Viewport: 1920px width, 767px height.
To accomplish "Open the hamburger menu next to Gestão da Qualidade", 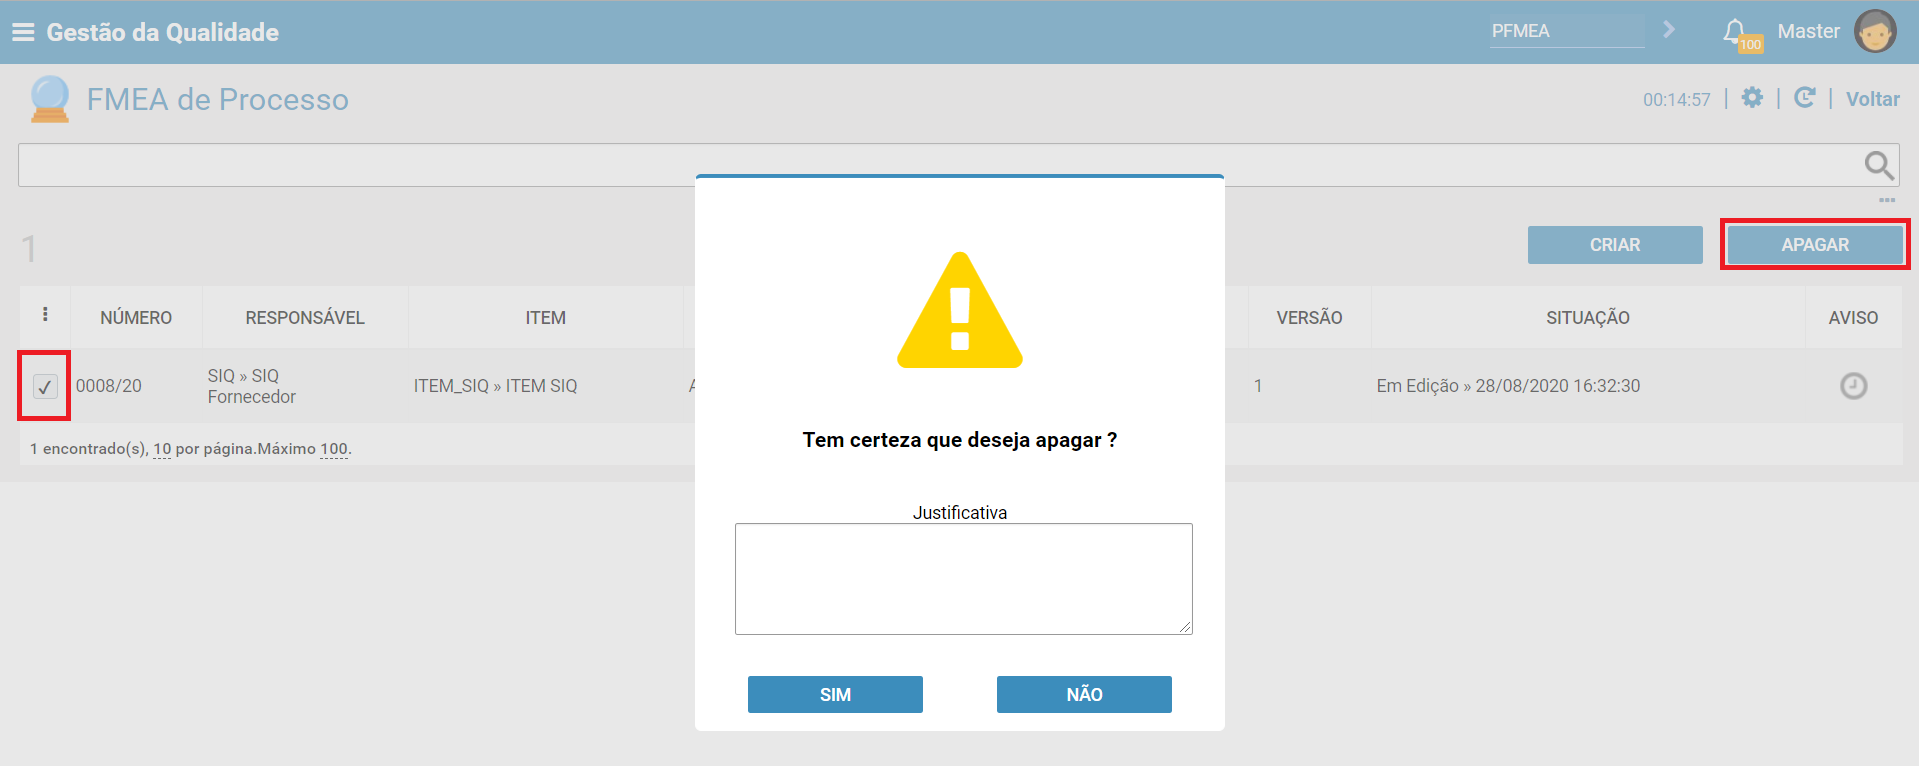I will click(23, 32).
